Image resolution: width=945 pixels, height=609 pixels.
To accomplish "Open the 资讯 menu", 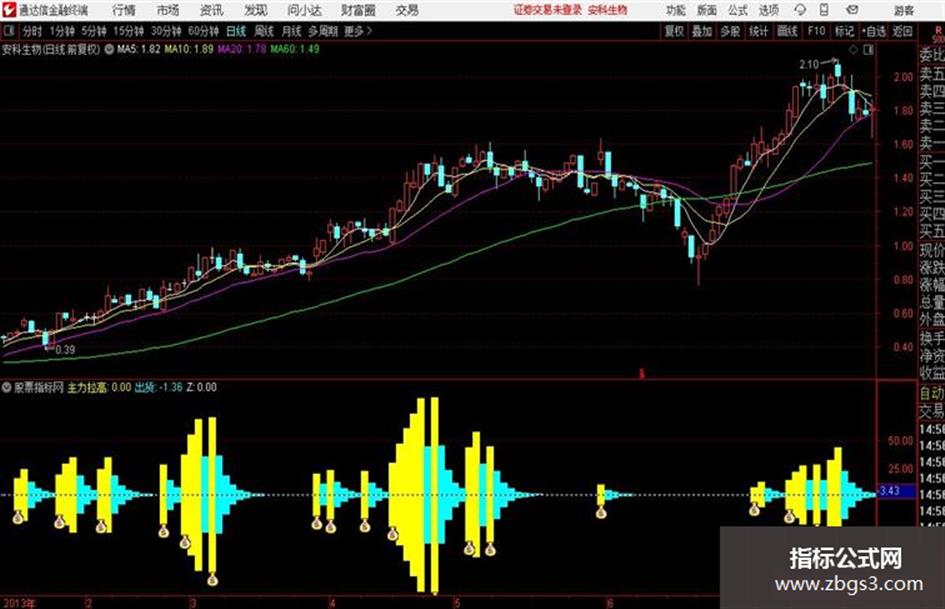I will [x=212, y=10].
